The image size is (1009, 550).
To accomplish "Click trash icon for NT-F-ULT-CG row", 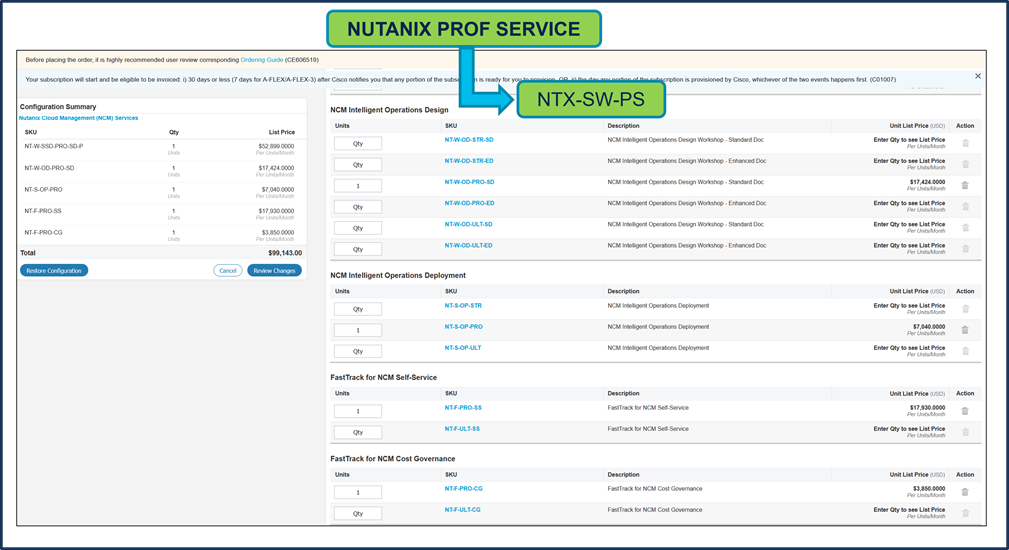I will point(965,513).
